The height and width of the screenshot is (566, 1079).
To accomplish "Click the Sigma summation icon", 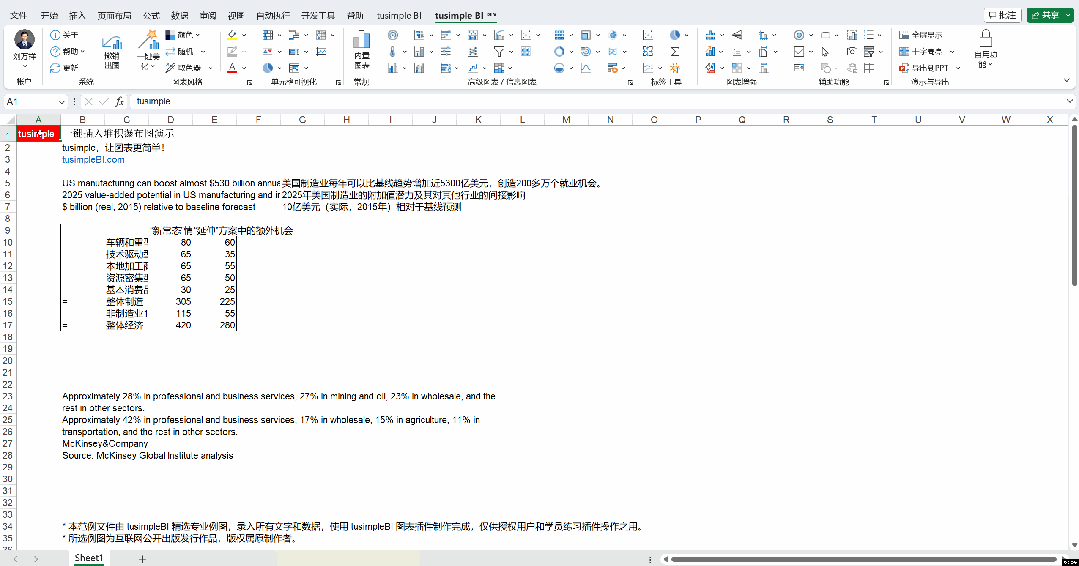I will tap(675, 51).
